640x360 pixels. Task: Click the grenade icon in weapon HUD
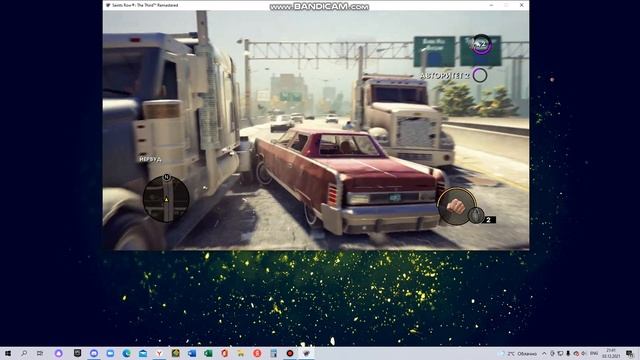coord(476,215)
